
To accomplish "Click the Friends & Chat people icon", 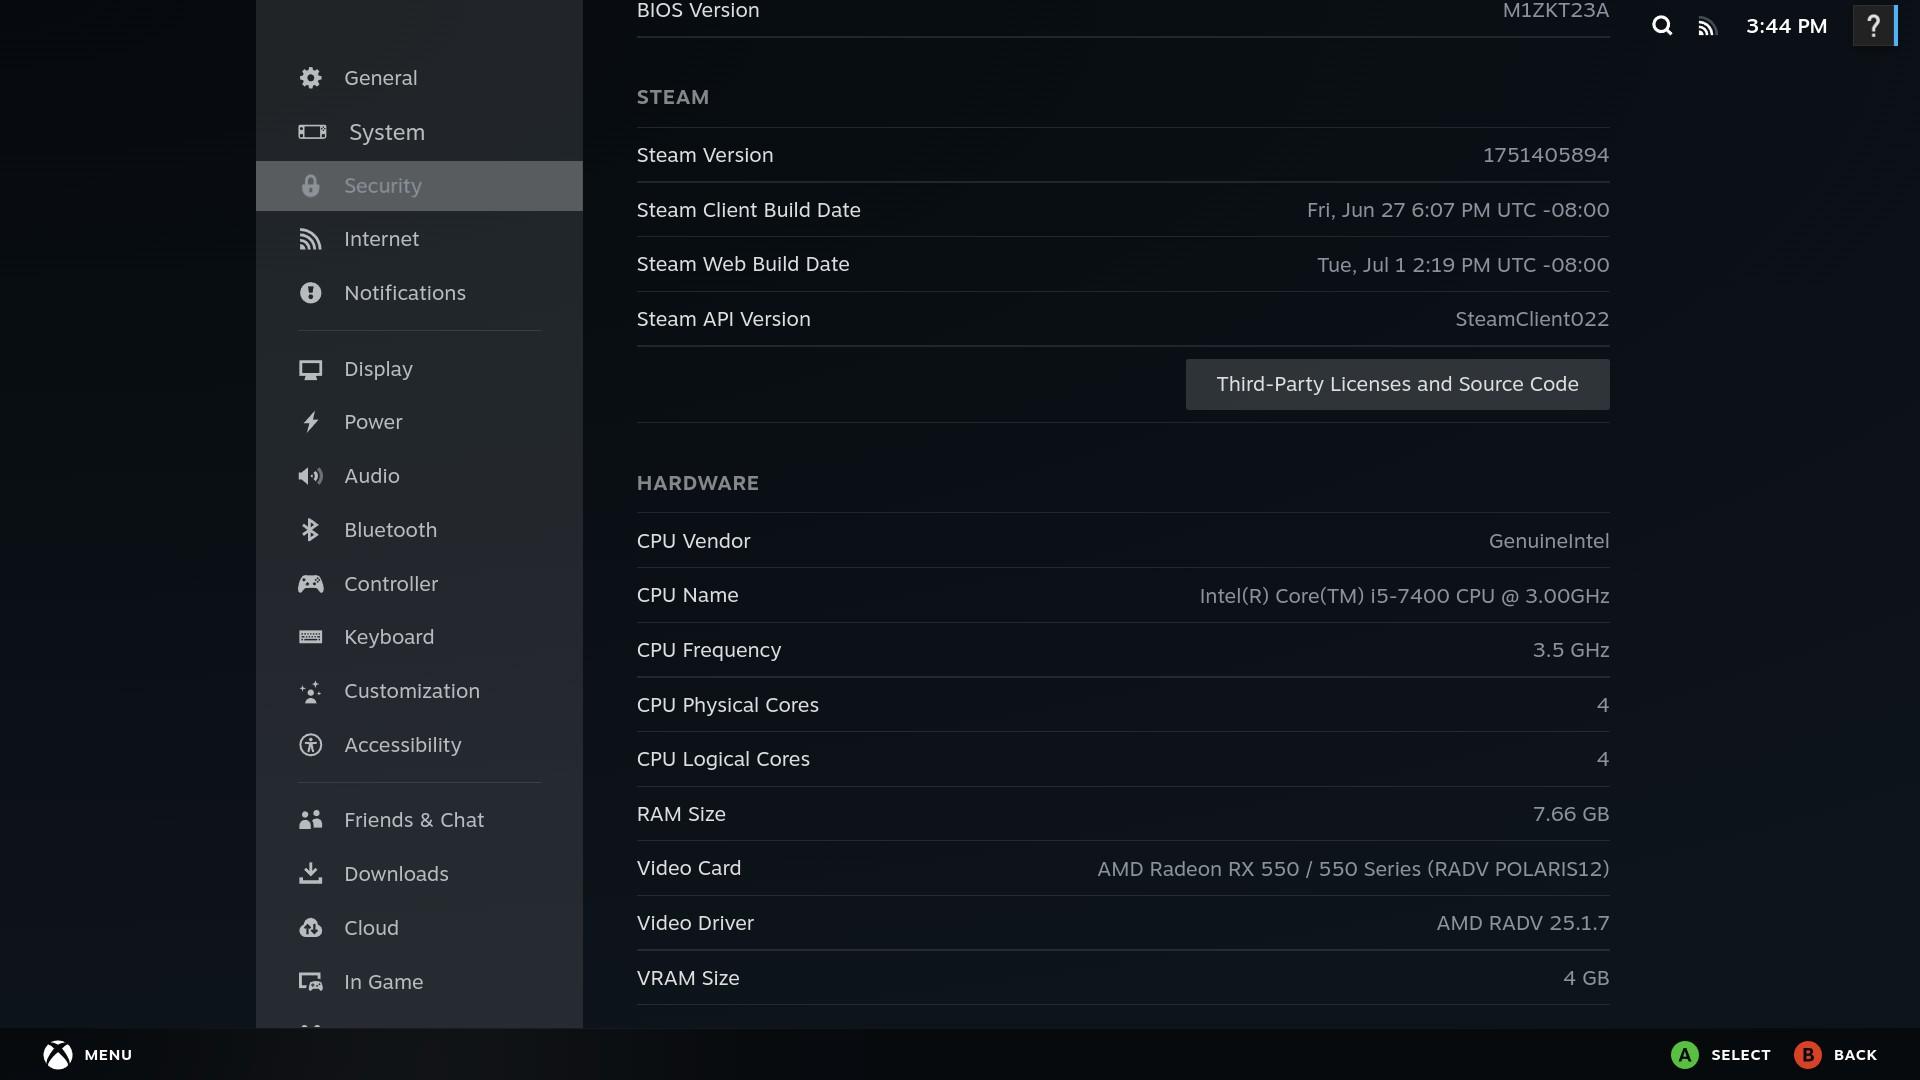I will pos(311,820).
